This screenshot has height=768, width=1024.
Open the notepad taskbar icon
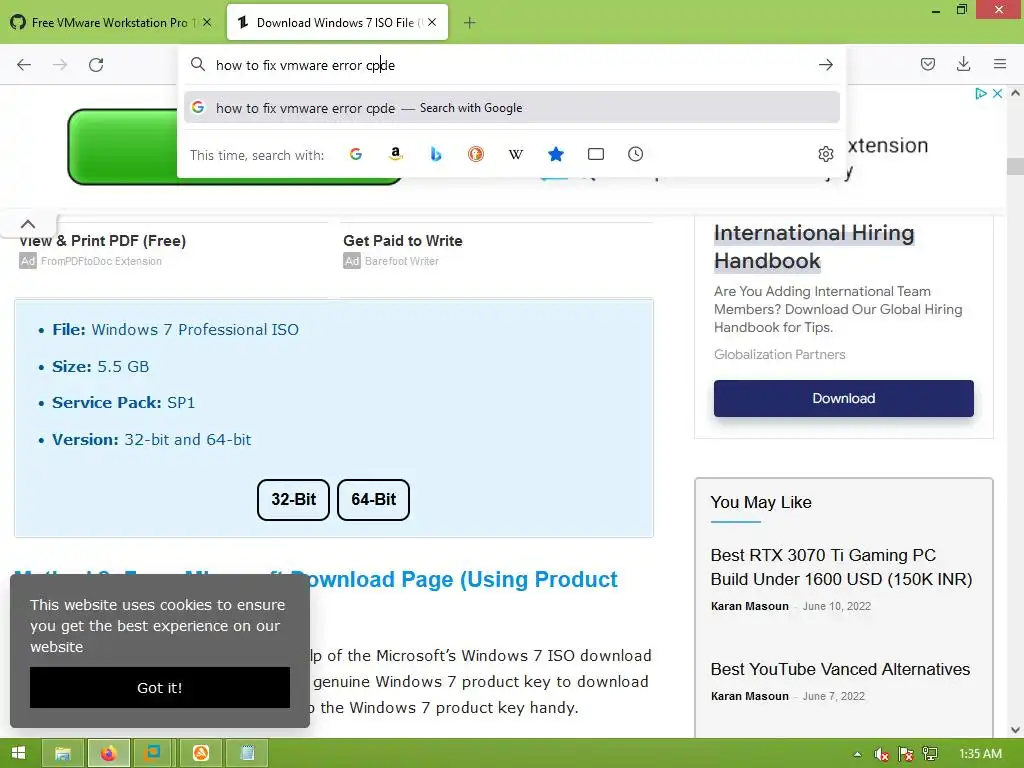pyautogui.click(x=247, y=754)
